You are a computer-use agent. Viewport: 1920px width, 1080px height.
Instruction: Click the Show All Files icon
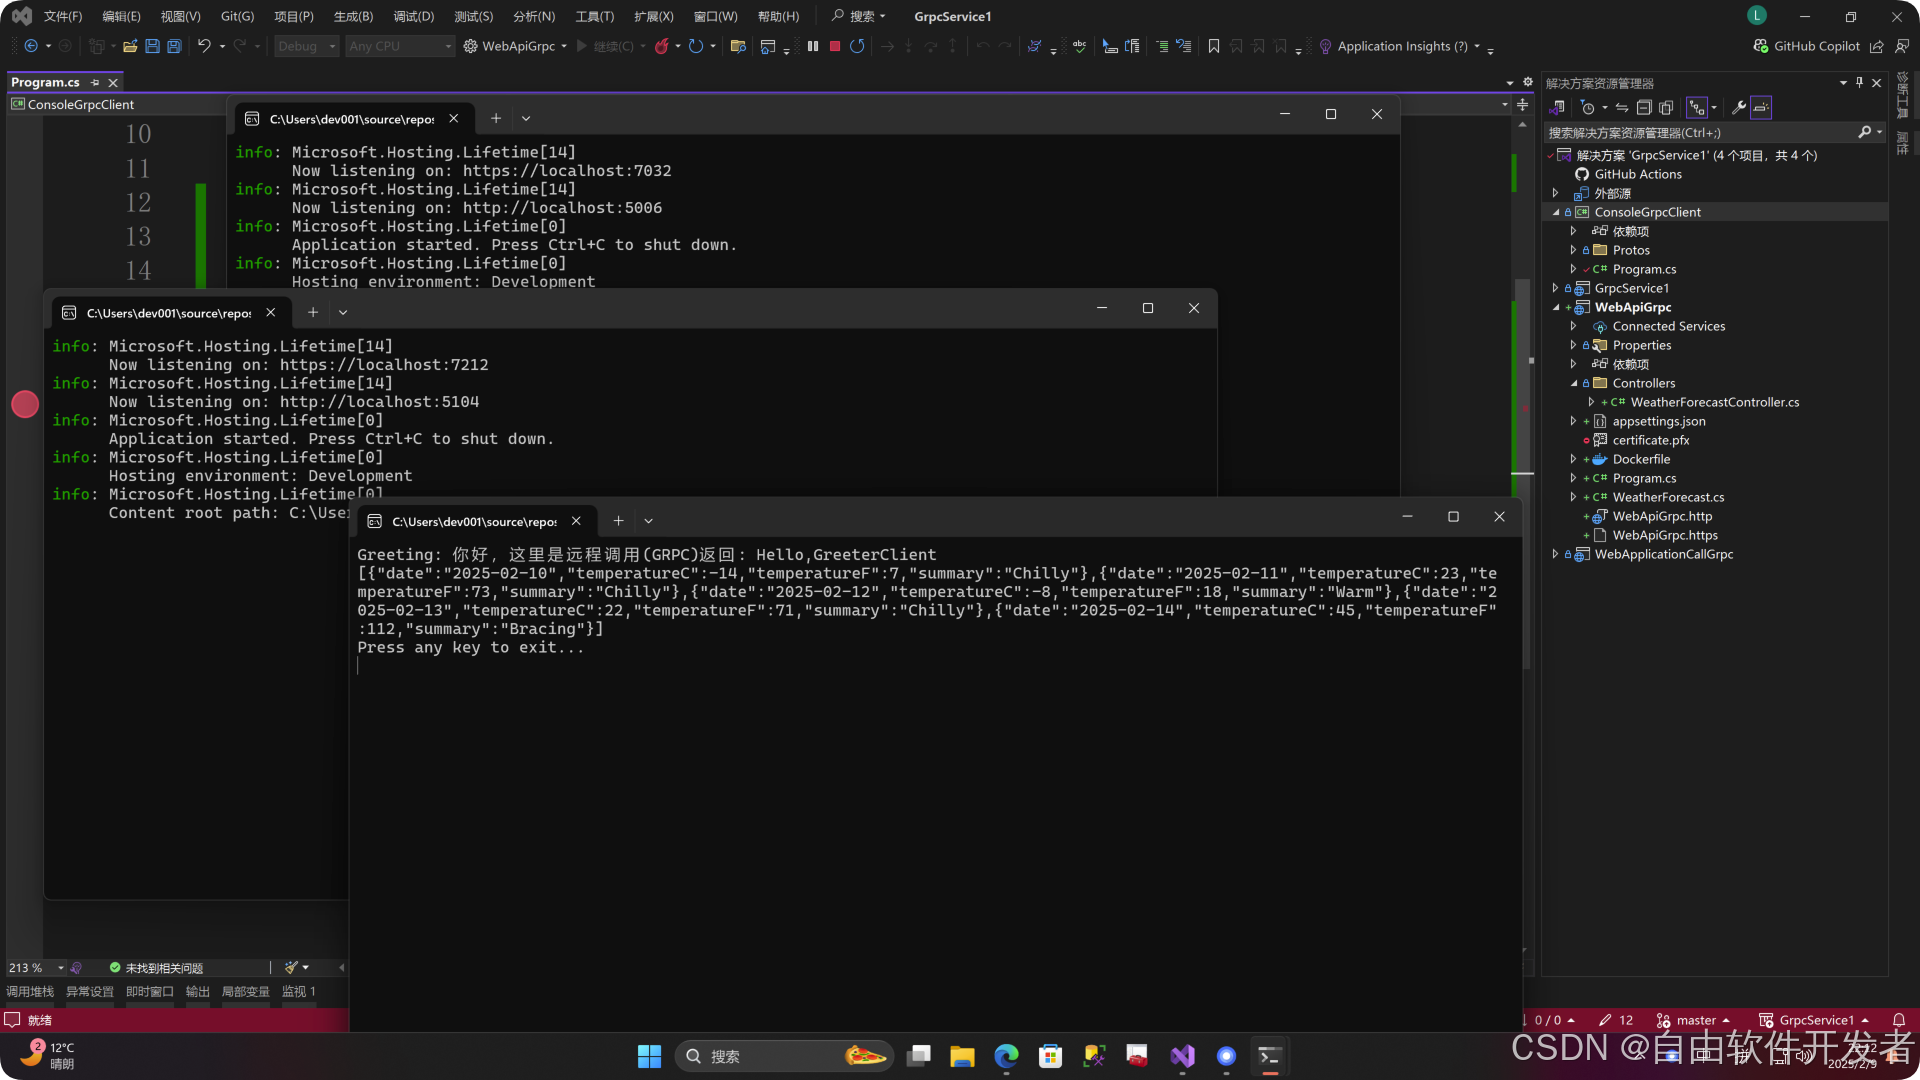tap(1666, 108)
